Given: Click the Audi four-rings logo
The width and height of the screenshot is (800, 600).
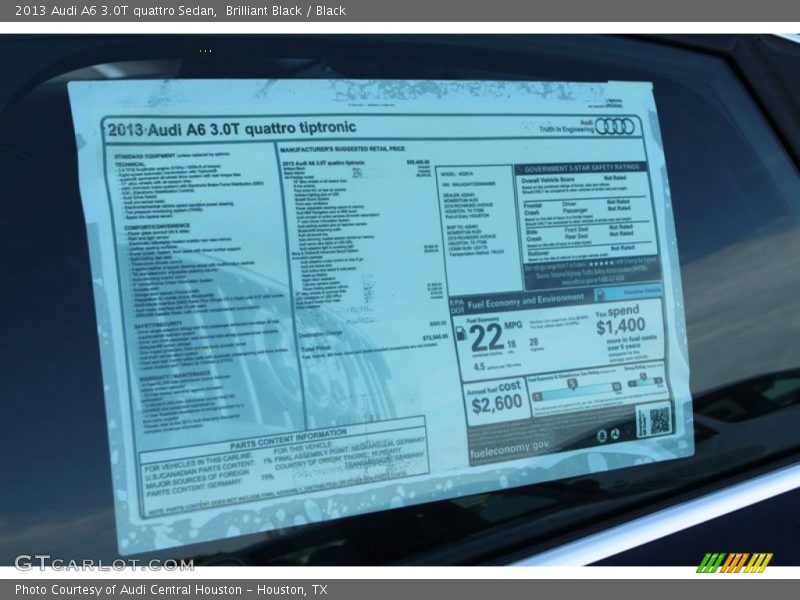Looking at the screenshot, I should 614,126.
